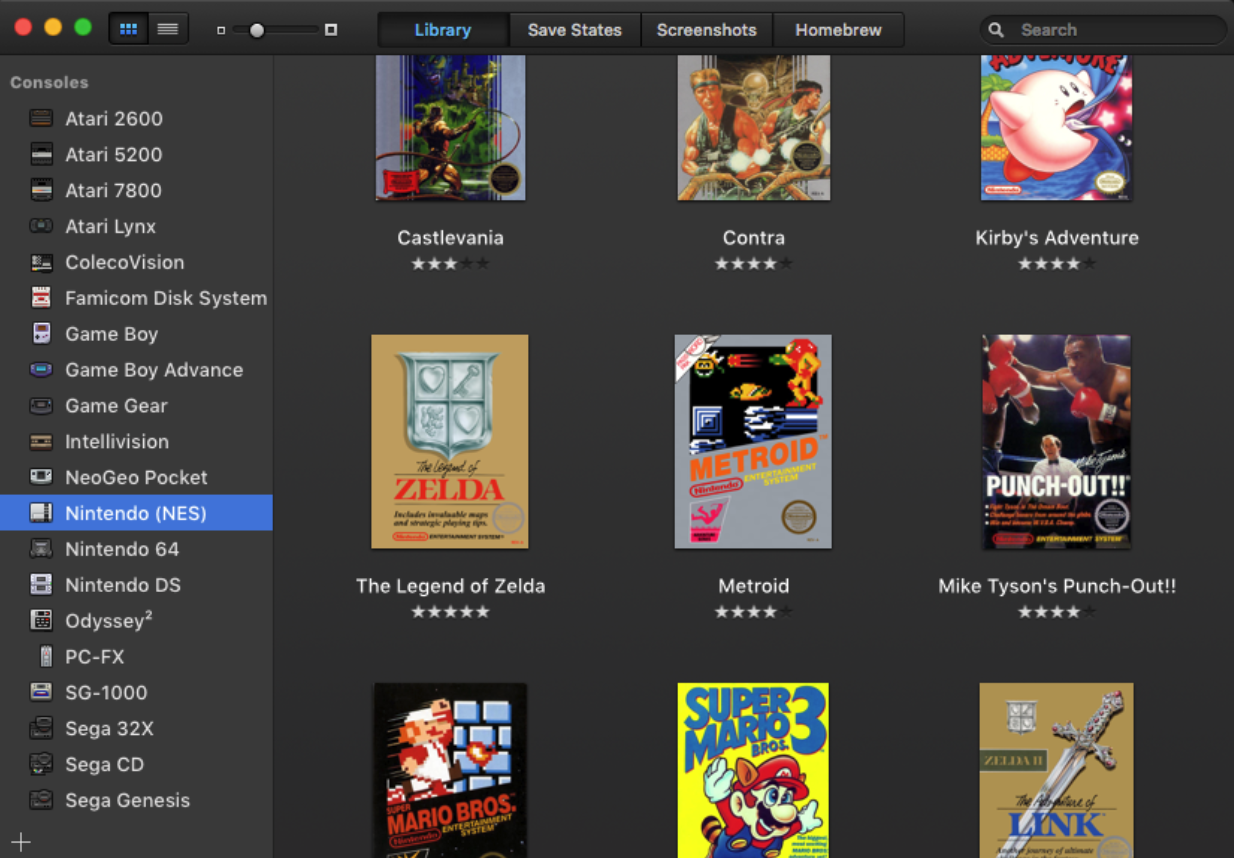1234x858 pixels.
Task: Click the NeoGeo Pocket icon
Action: point(41,478)
